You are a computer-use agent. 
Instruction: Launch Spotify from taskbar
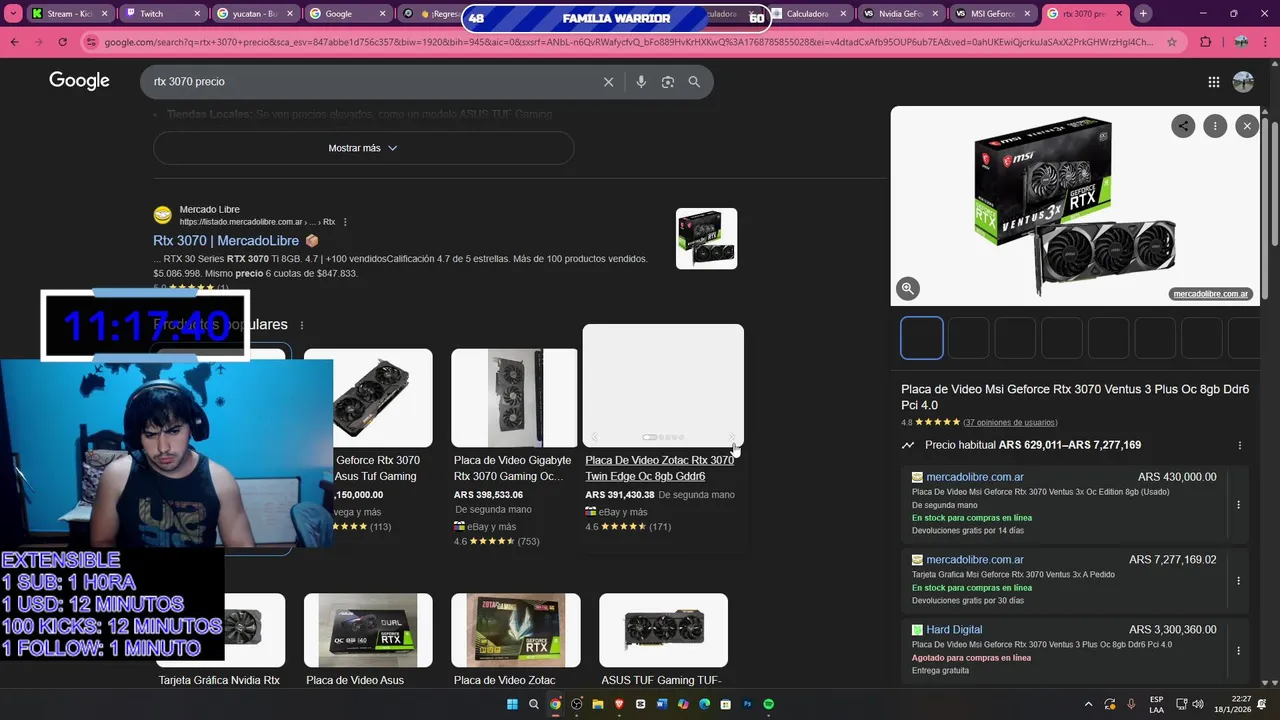click(x=769, y=704)
